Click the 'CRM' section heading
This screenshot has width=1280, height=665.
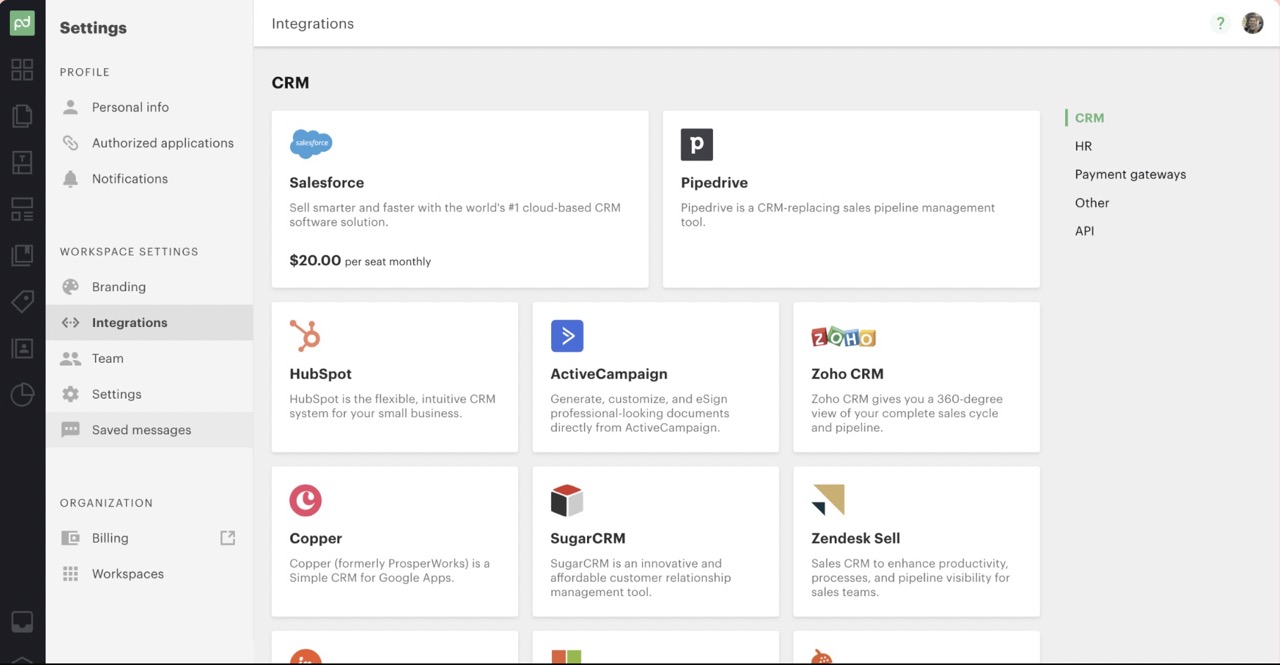click(x=290, y=83)
